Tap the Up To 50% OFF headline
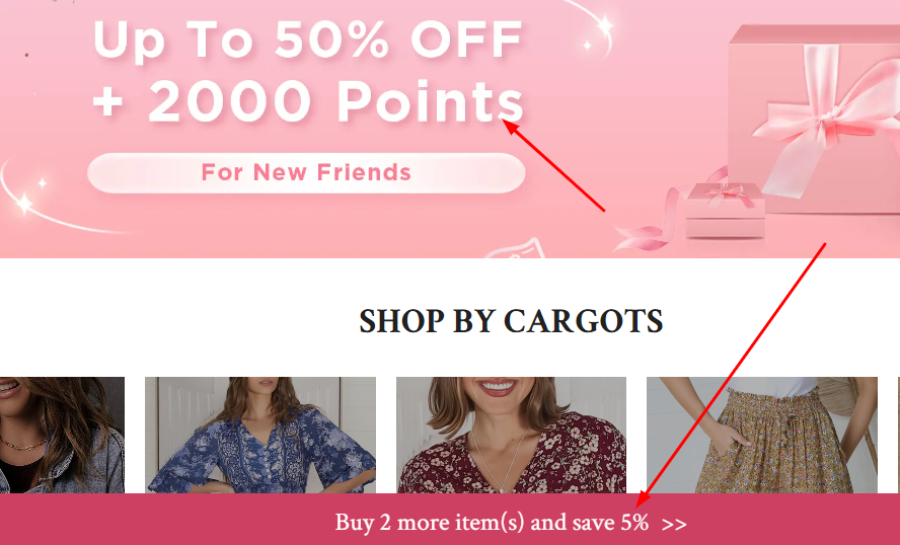The image size is (900, 545). pos(307,40)
